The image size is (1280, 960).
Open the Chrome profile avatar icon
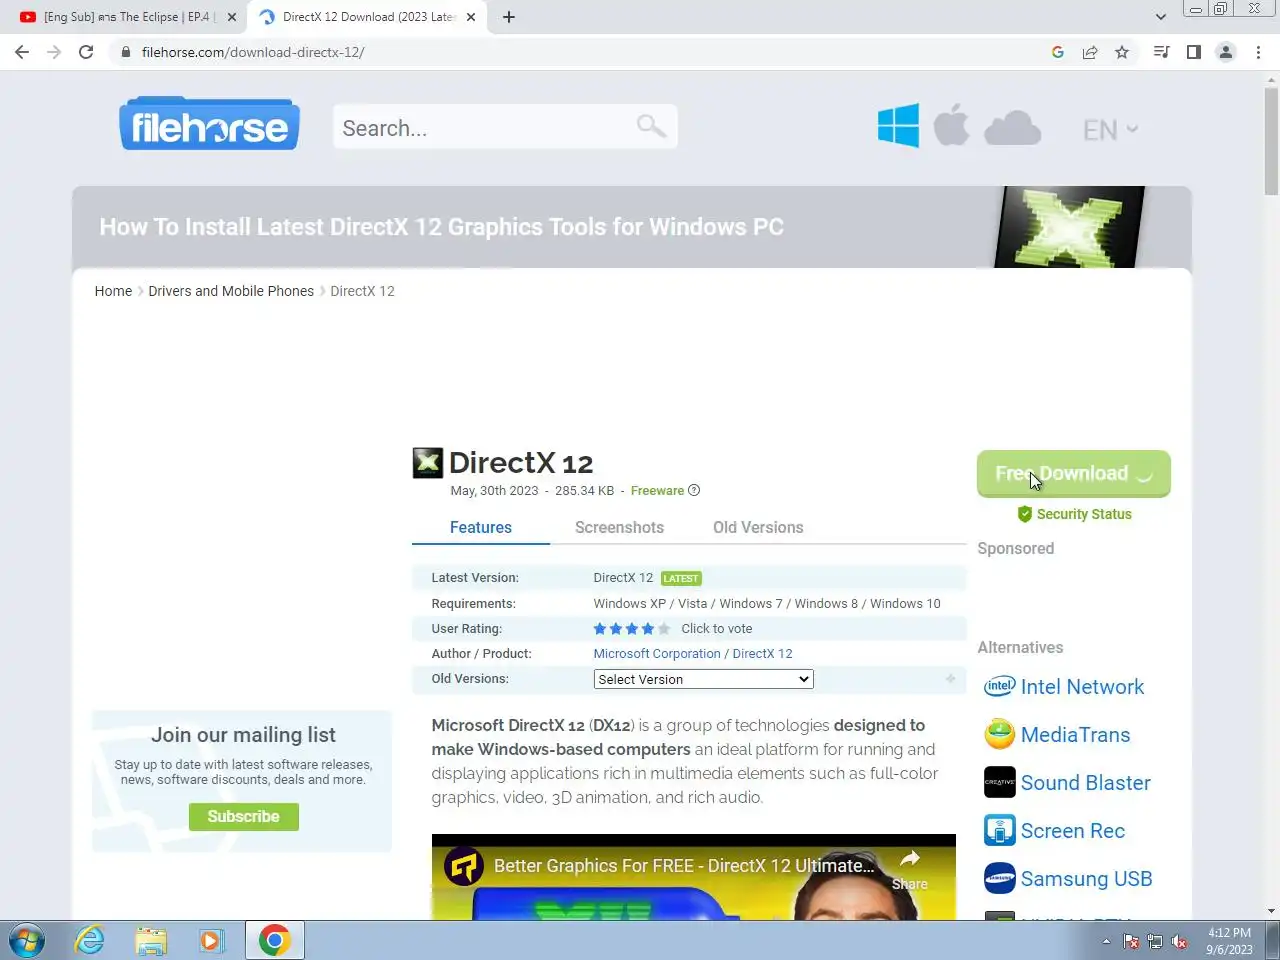1226,52
